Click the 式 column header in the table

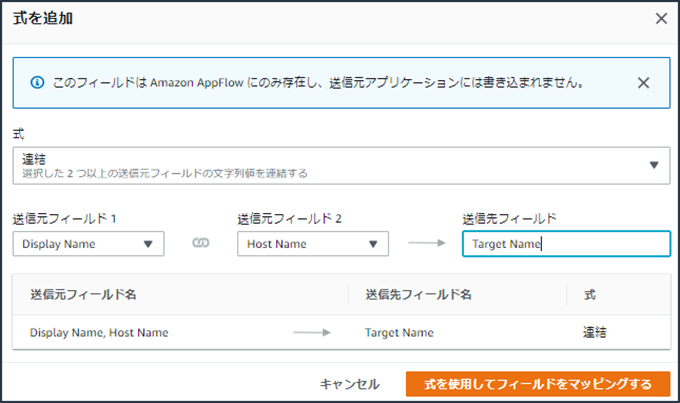pos(589,294)
